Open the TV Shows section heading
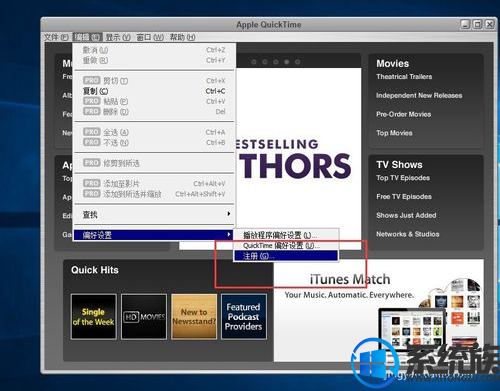Image resolution: width=500 pixels, height=391 pixels. coord(399,165)
